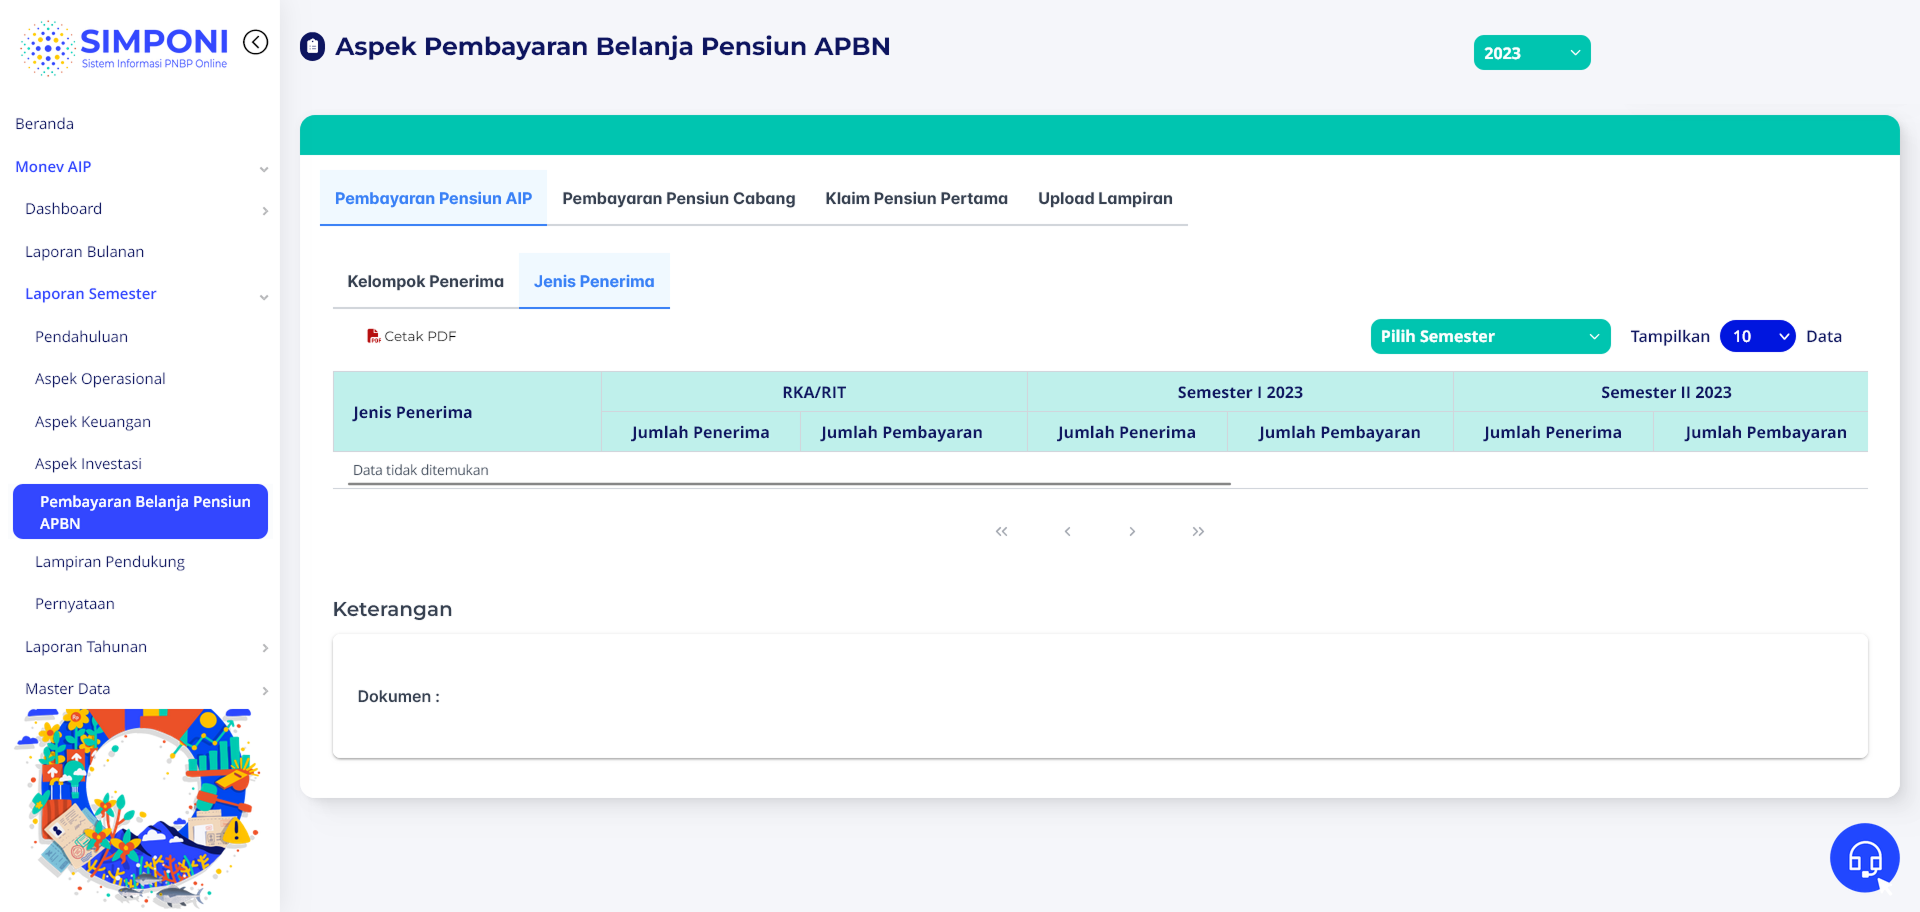
Task: Switch to Pembayaran Pensiun Cabang tab
Action: coord(679,198)
